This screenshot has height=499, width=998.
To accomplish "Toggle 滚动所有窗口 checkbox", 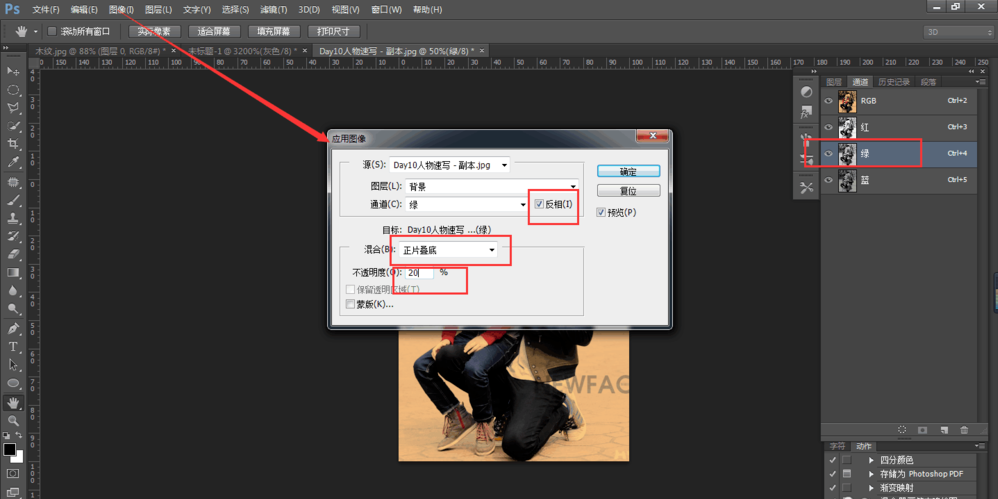I will point(52,31).
